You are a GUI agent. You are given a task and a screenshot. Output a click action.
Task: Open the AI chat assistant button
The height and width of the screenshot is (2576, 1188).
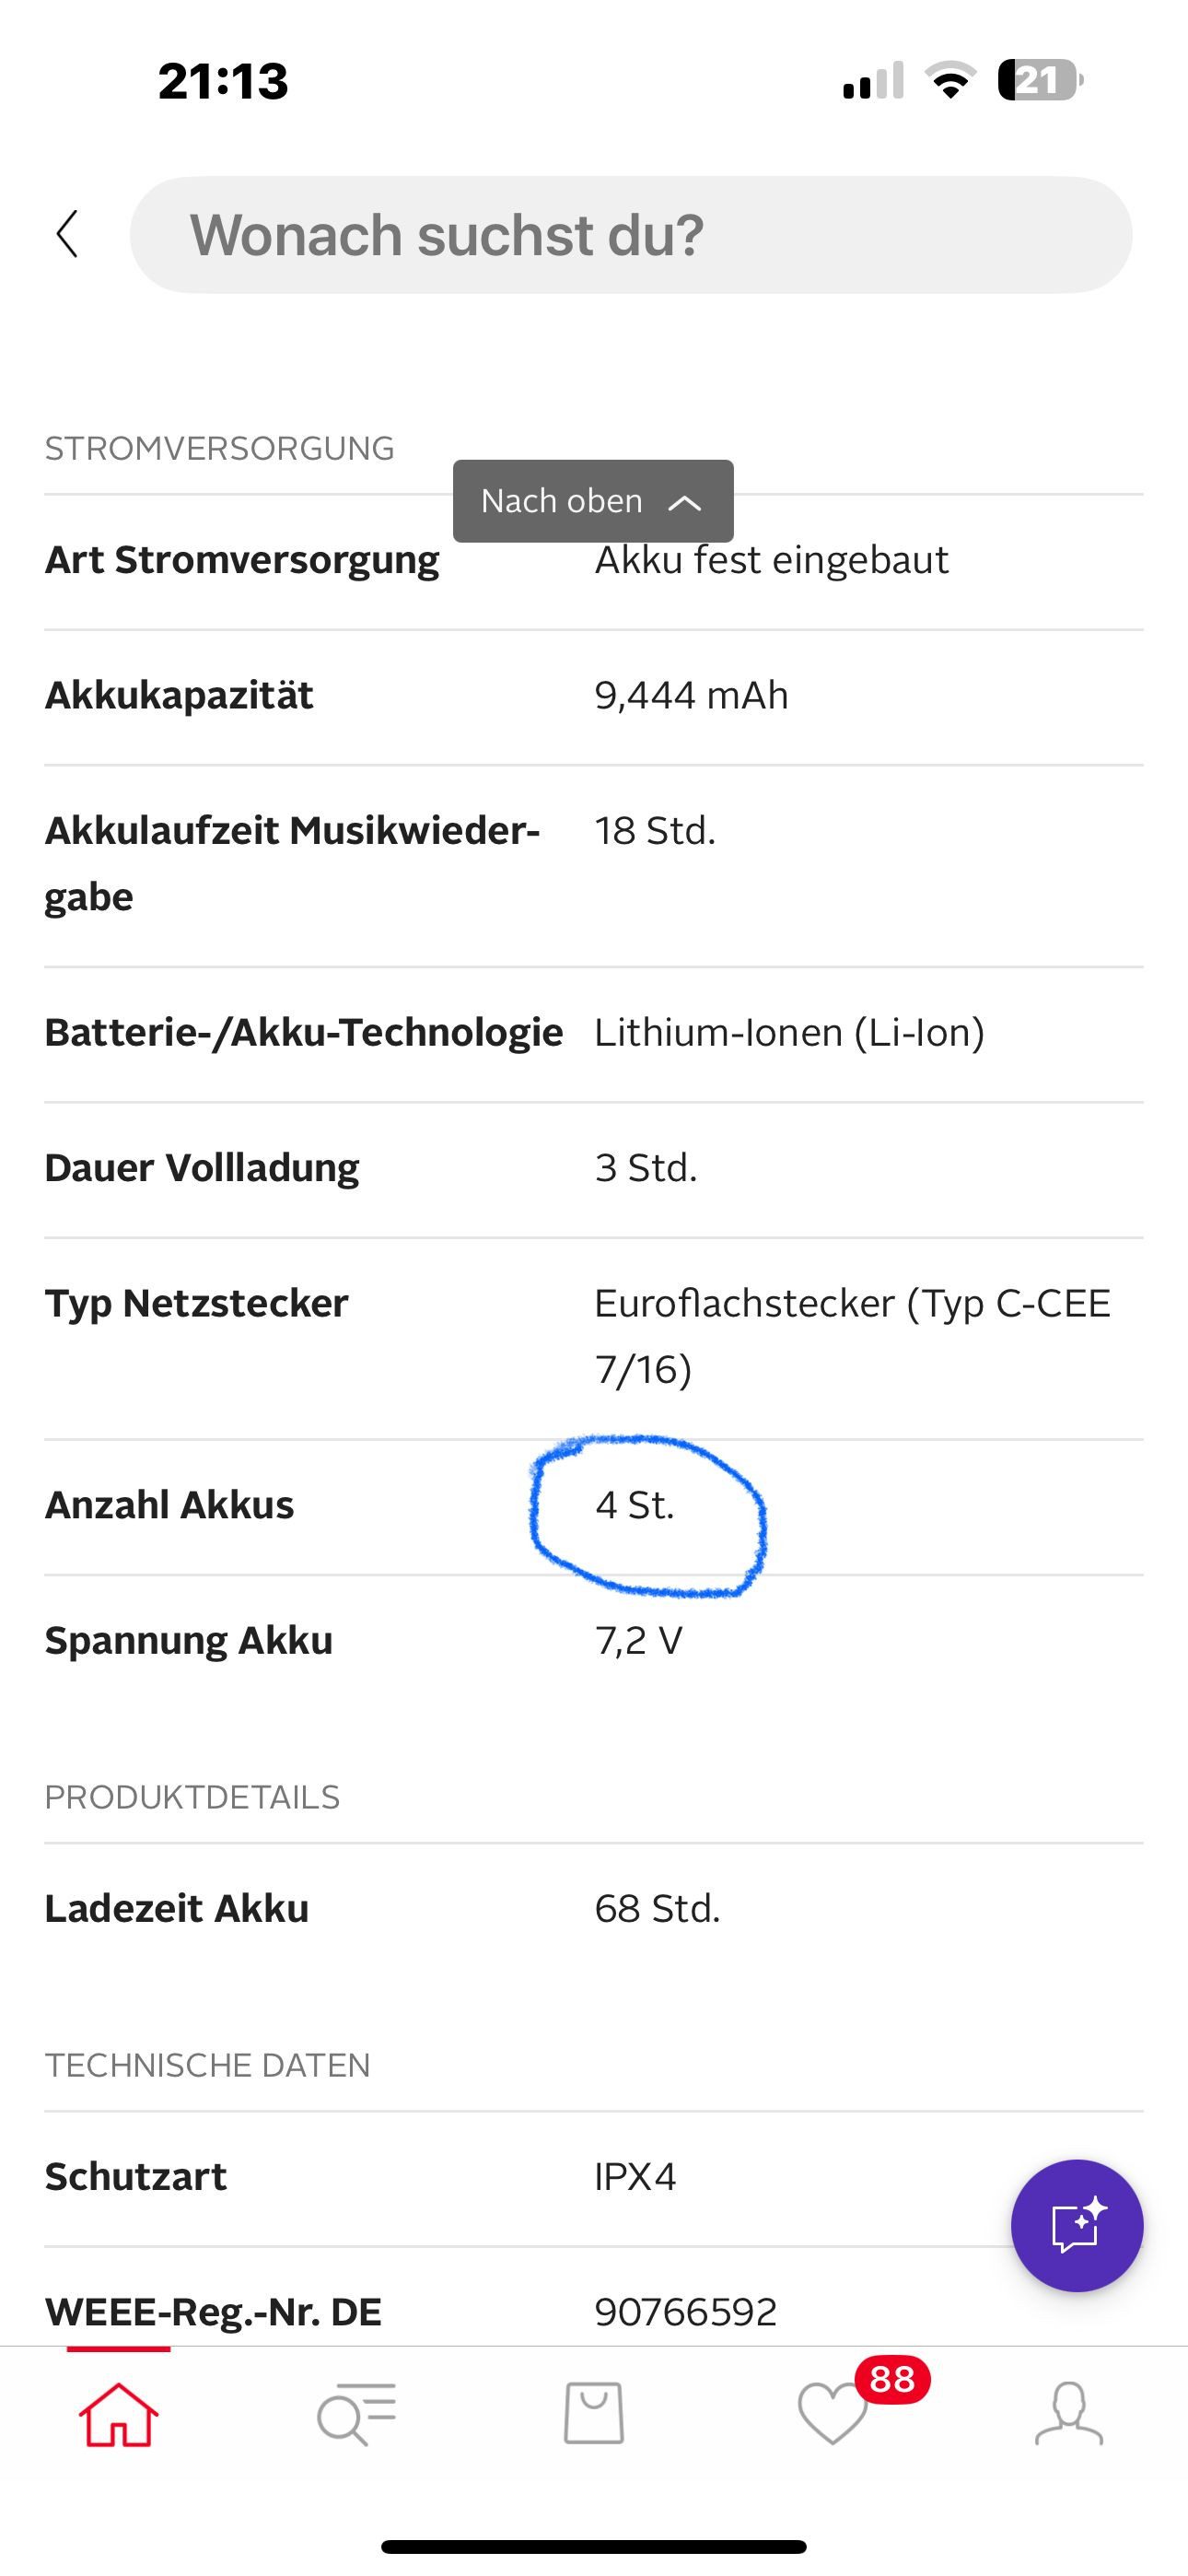(1076, 2226)
